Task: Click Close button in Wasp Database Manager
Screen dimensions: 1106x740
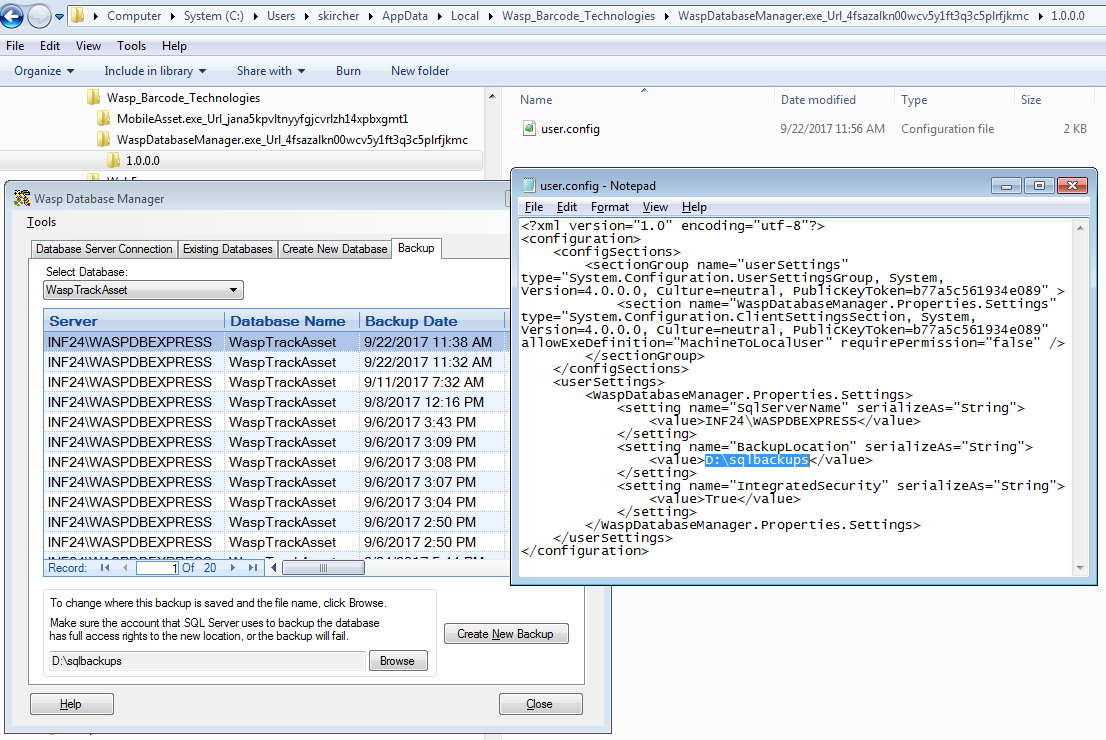Action: coord(540,704)
